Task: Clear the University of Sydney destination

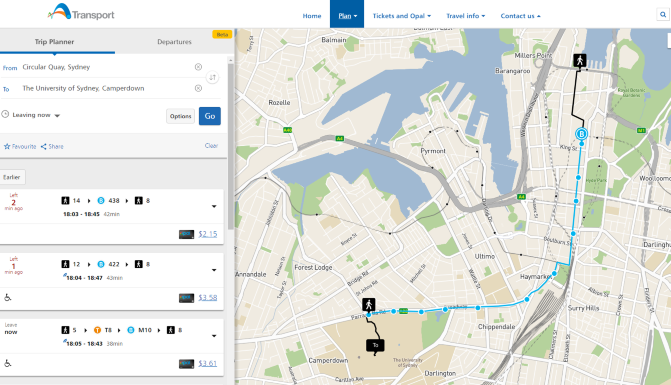Action: click(x=198, y=88)
